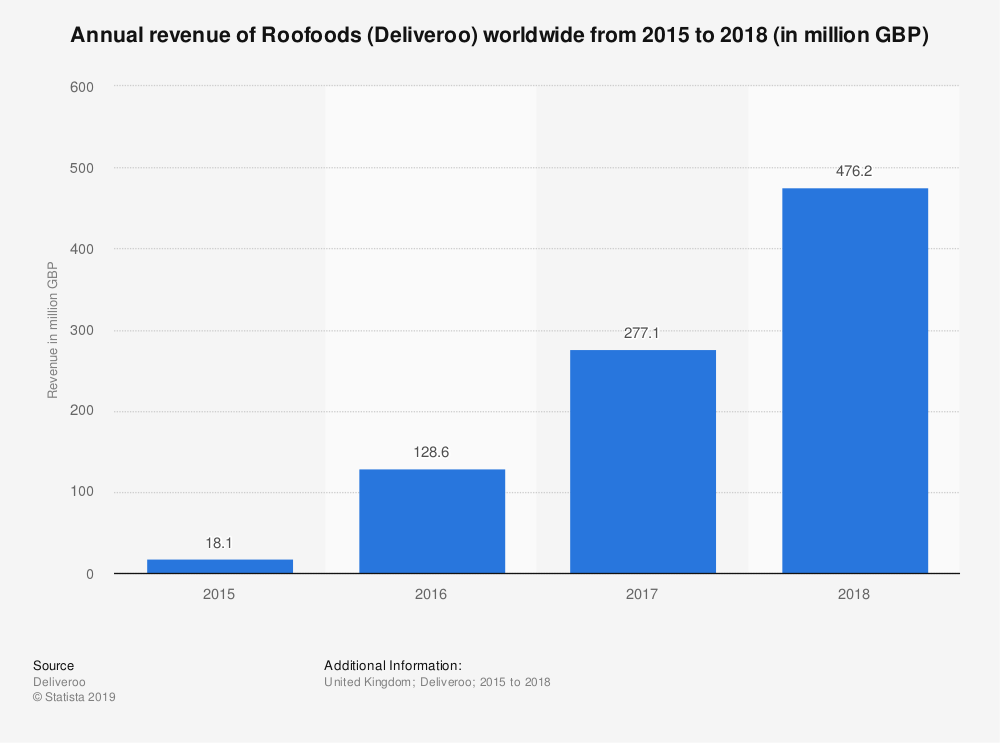Click the 2016 revenue bar
Screen dimensions: 1000x743
(431, 521)
